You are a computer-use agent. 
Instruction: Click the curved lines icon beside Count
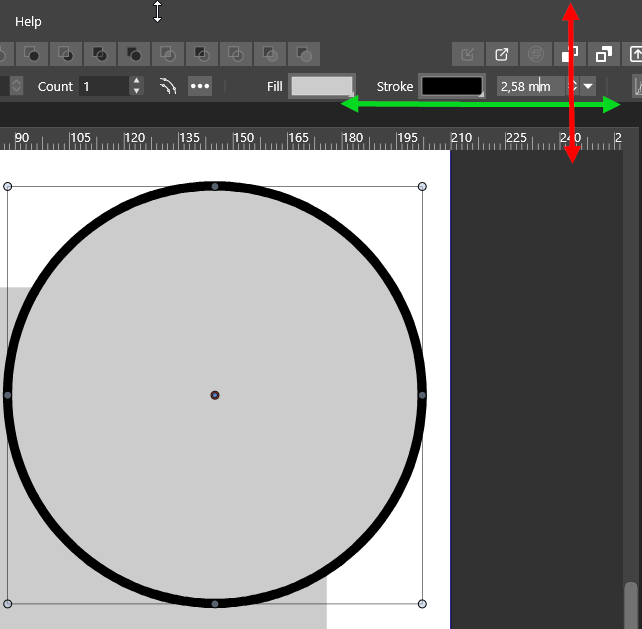168,87
